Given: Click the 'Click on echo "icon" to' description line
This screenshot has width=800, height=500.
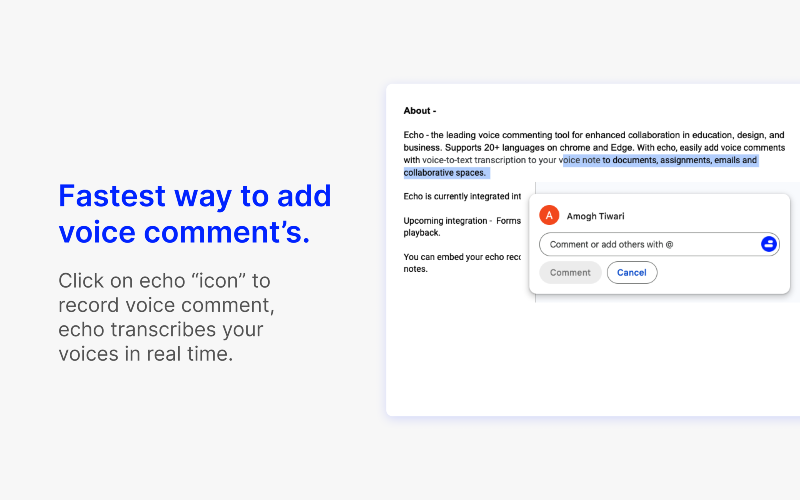Looking at the screenshot, I should coord(164,280).
